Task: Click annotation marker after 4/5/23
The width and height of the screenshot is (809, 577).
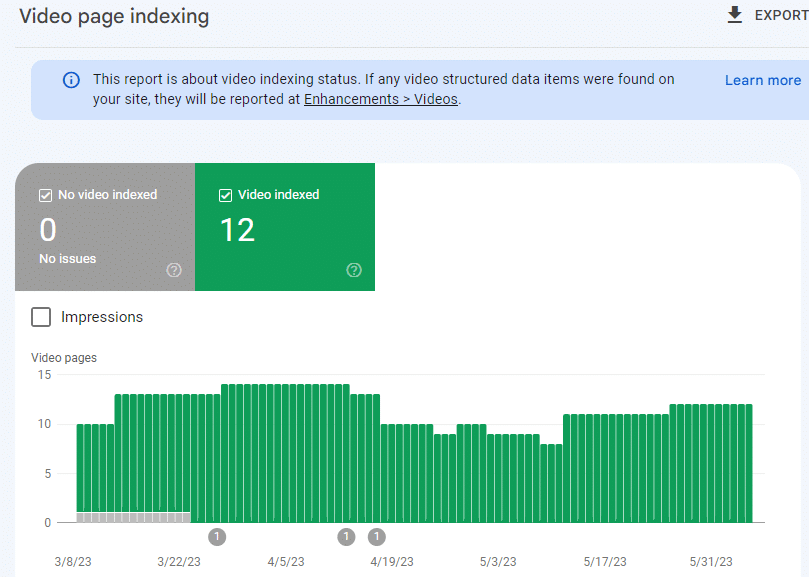Action: (346, 537)
